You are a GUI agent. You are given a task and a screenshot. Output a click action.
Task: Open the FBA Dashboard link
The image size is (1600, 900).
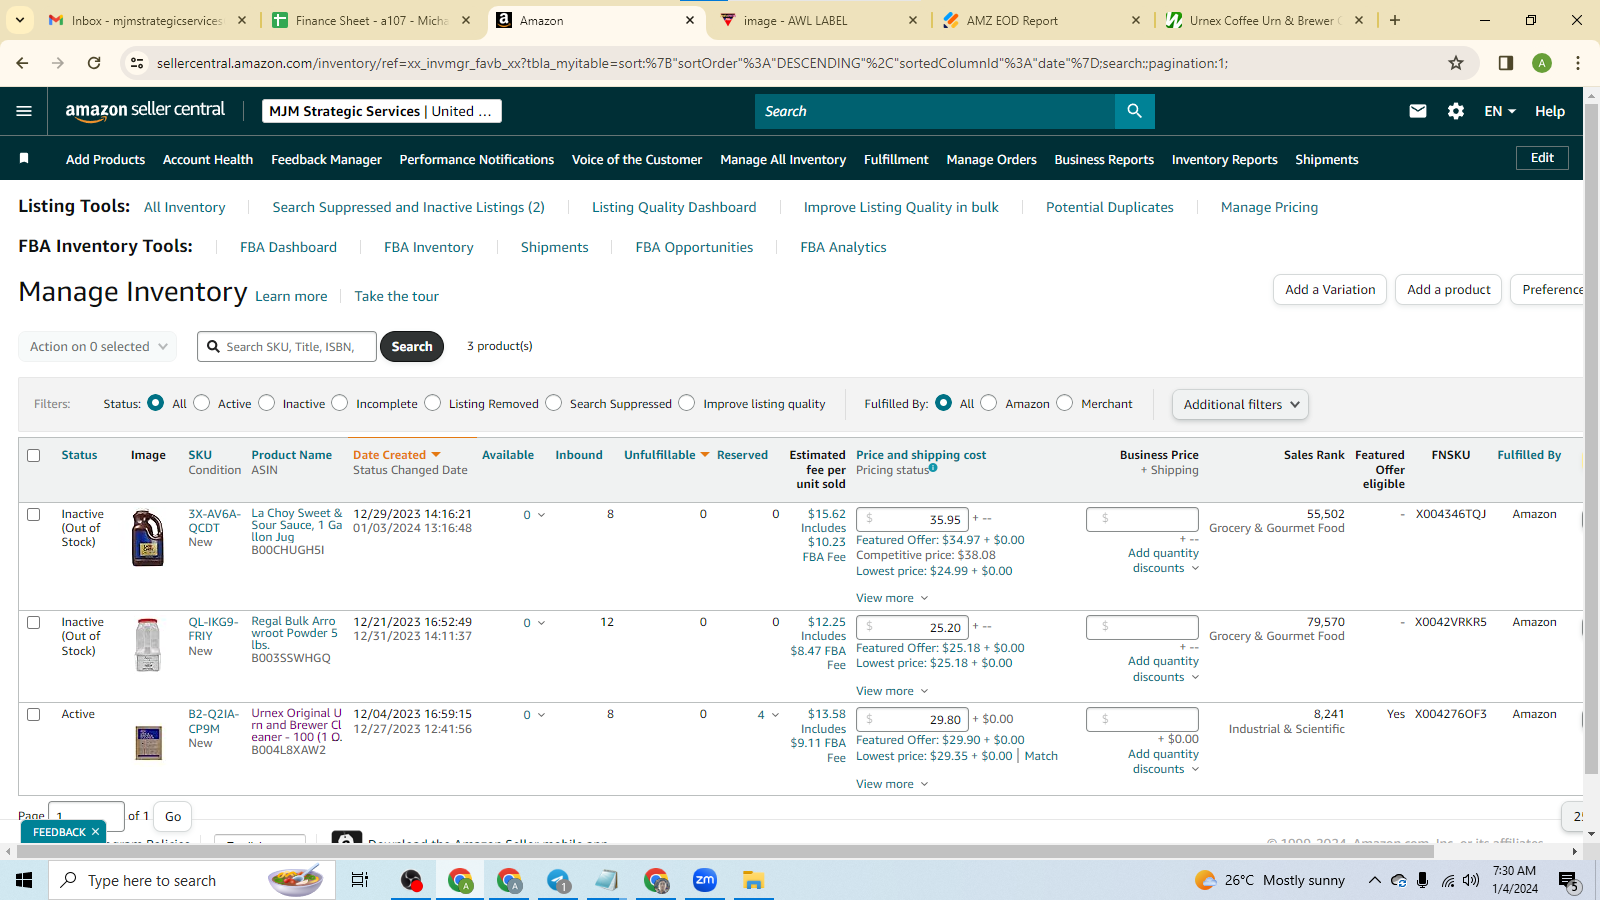click(x=288, y=247)
